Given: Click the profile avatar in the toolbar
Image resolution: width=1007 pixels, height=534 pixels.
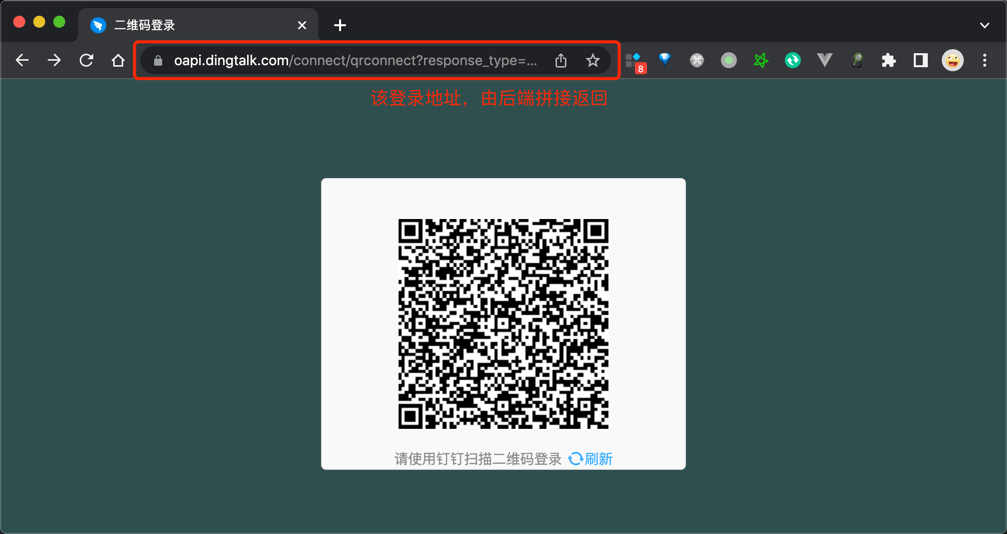Looking at the screenshot, I should pos(953,61).
